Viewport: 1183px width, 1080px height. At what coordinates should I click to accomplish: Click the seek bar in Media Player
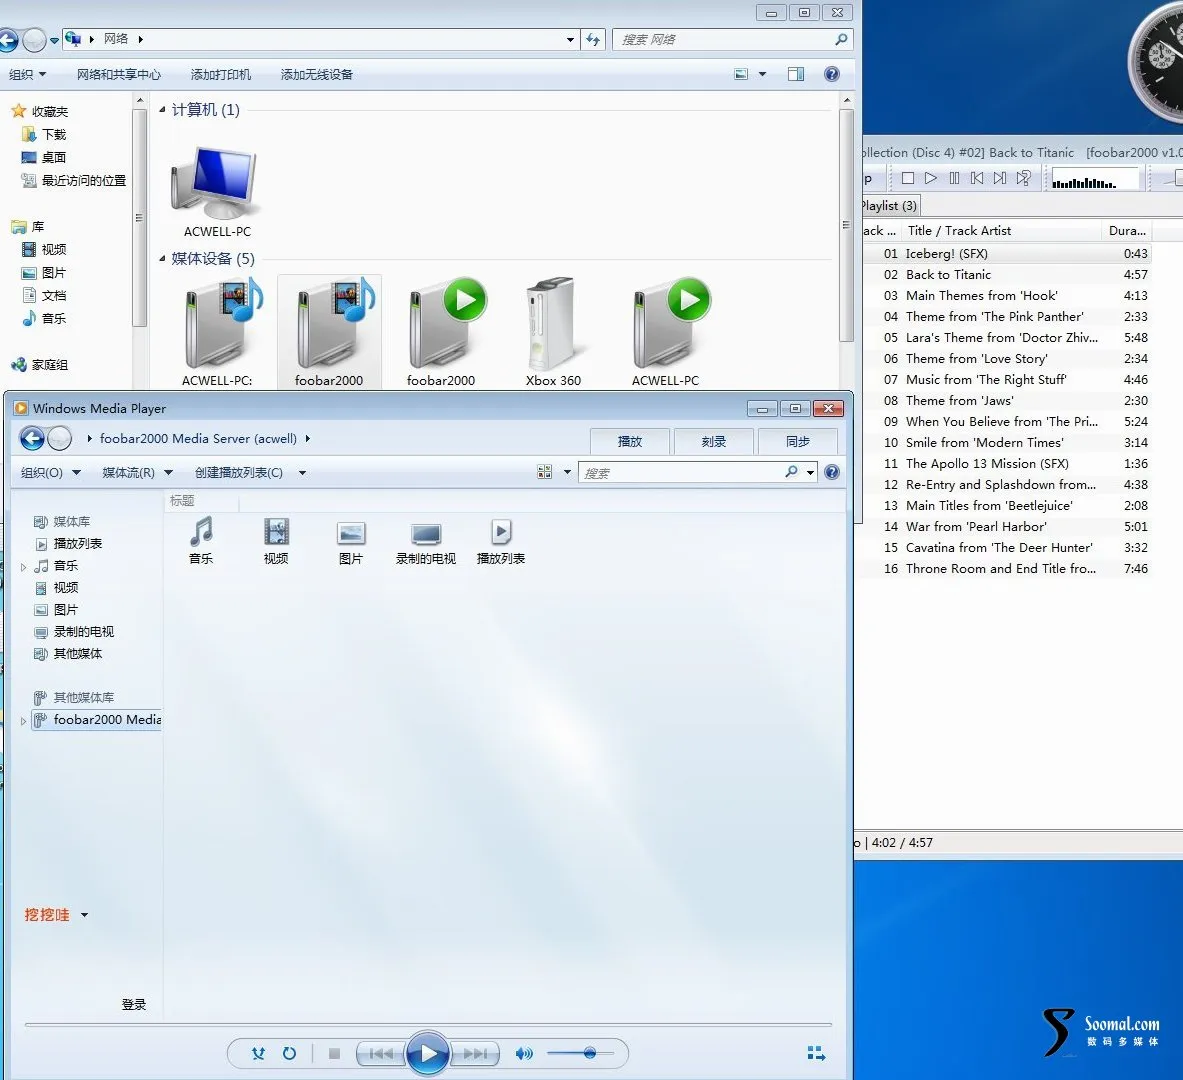(428, 1024)
